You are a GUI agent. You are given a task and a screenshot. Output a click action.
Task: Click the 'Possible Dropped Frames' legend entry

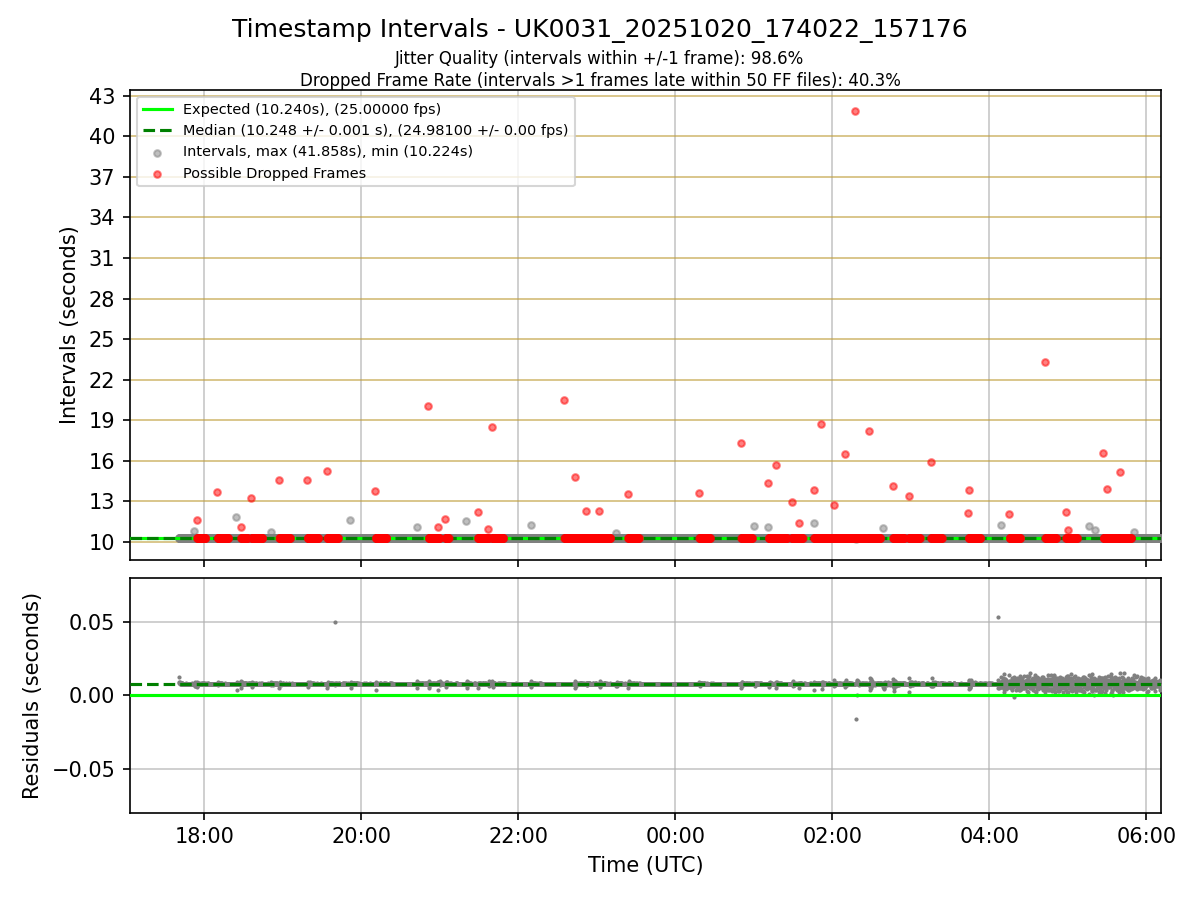274,173
